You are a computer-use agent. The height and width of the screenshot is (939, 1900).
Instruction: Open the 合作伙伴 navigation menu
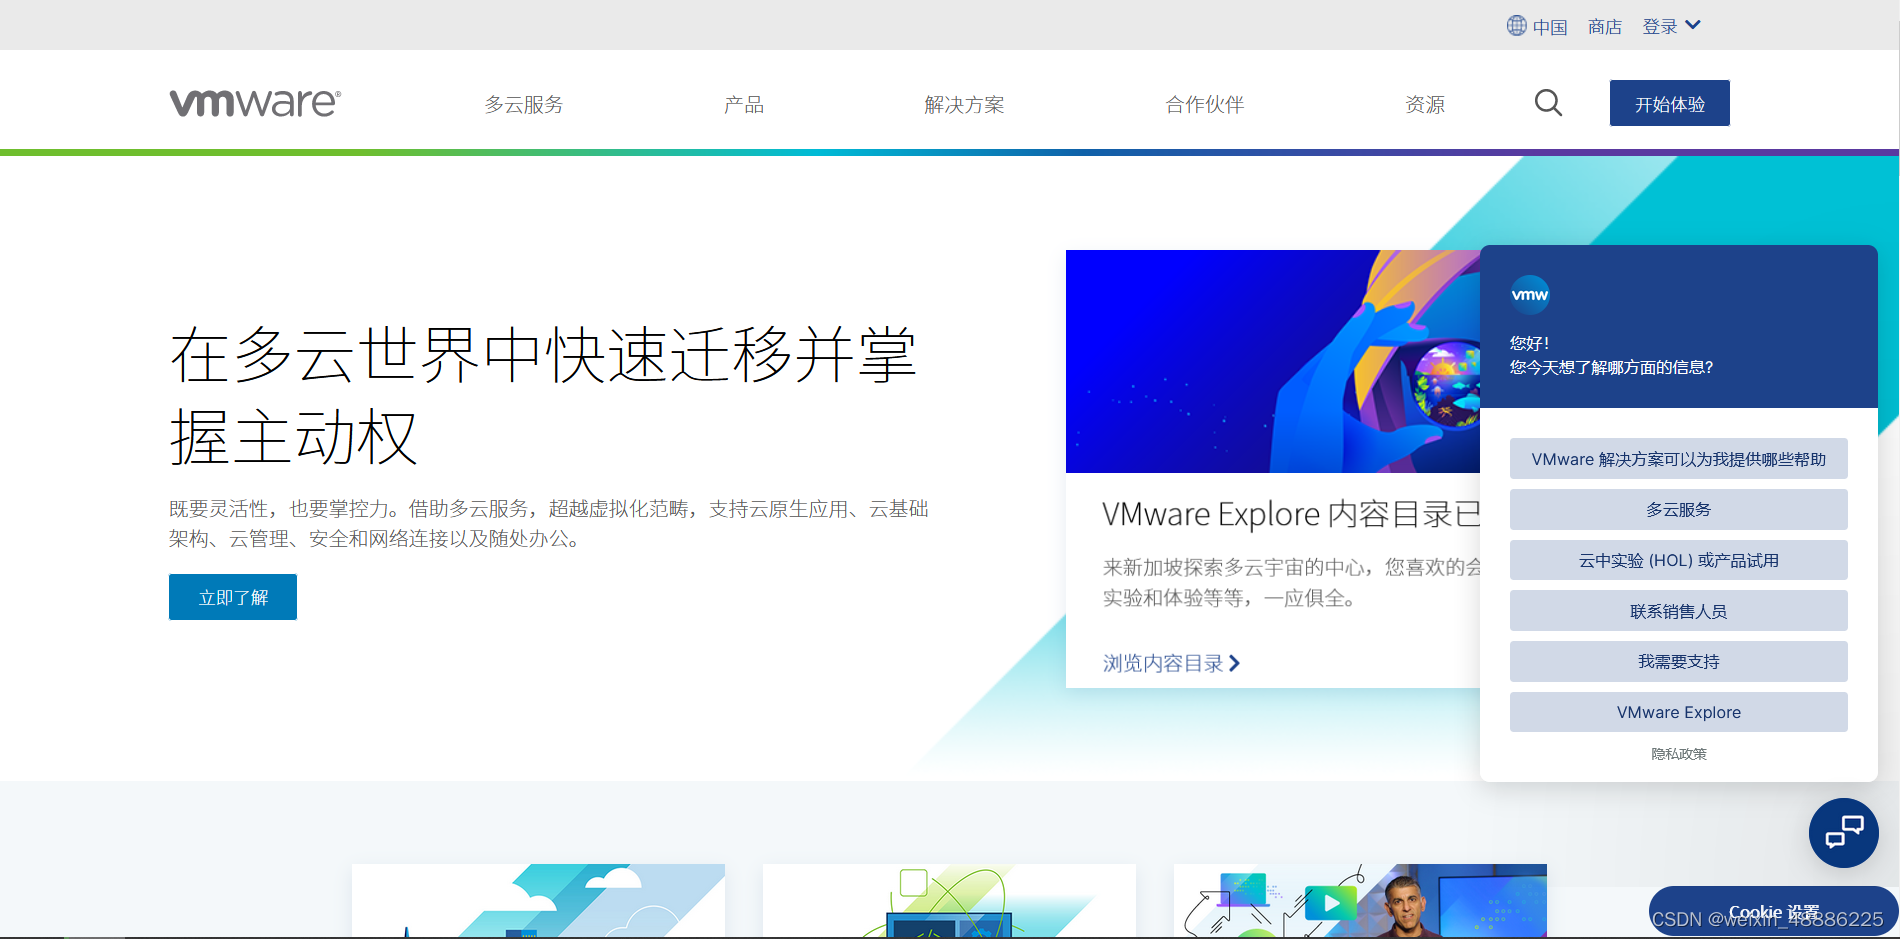pyautogui.click(x=1205, y=104)
